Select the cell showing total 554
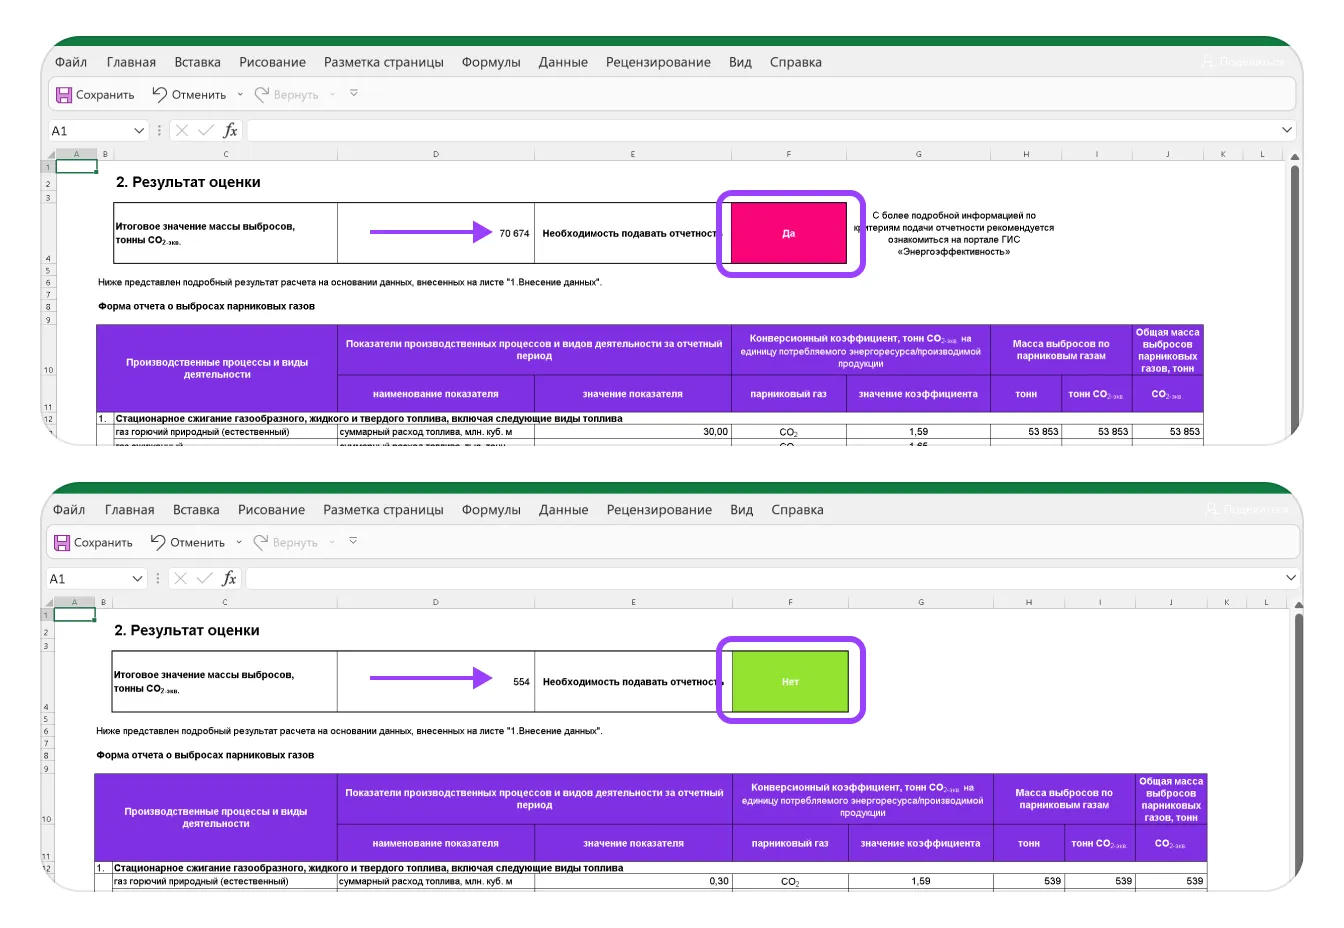 pyautogui.click(x=436, y=682)
